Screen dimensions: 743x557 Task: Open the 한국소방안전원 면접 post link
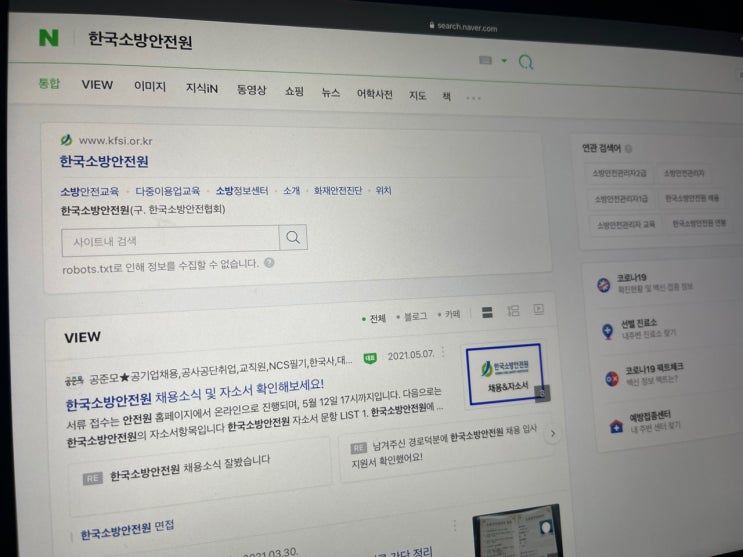click(127, 530)
